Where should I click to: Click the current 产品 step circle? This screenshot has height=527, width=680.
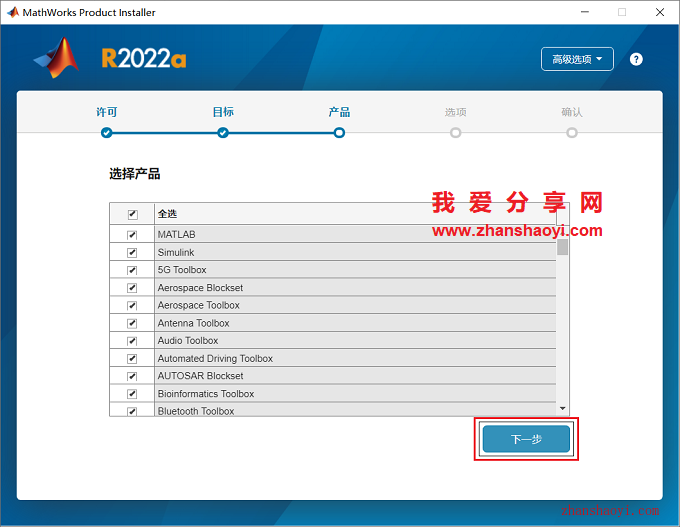(x=339, y=133)
